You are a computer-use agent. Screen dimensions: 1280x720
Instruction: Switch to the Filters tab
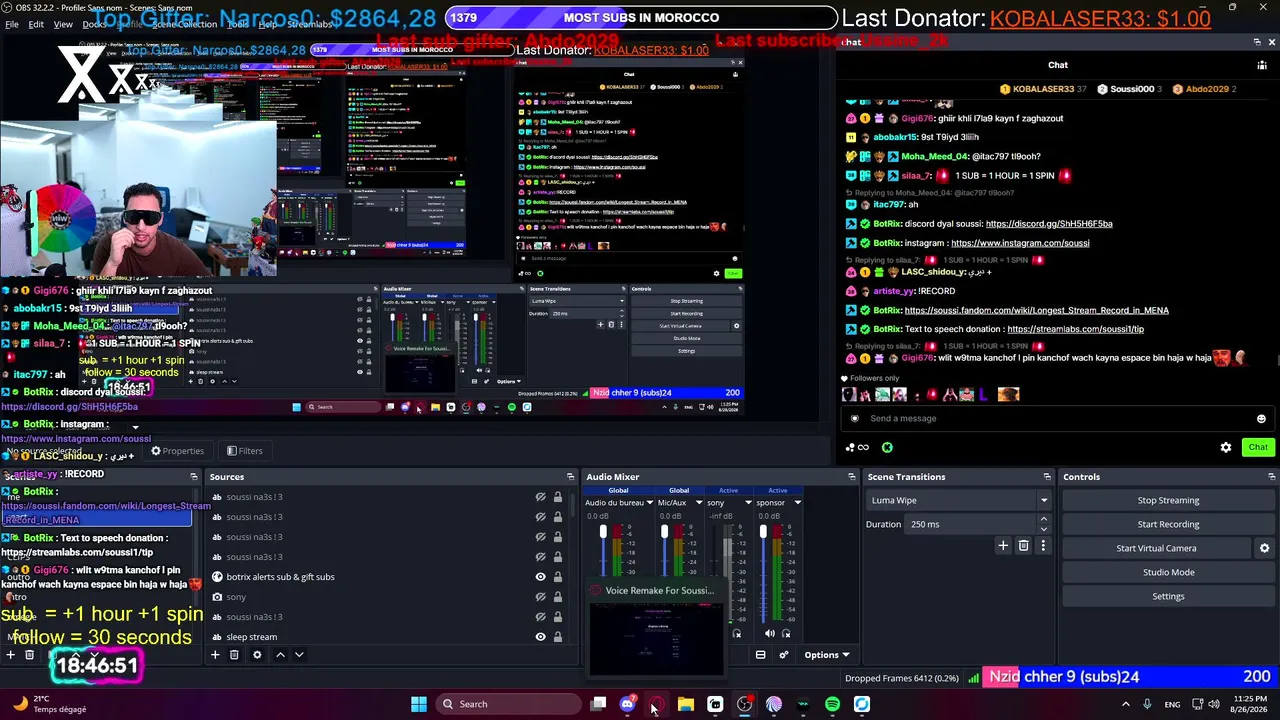[x=244, y=451]
